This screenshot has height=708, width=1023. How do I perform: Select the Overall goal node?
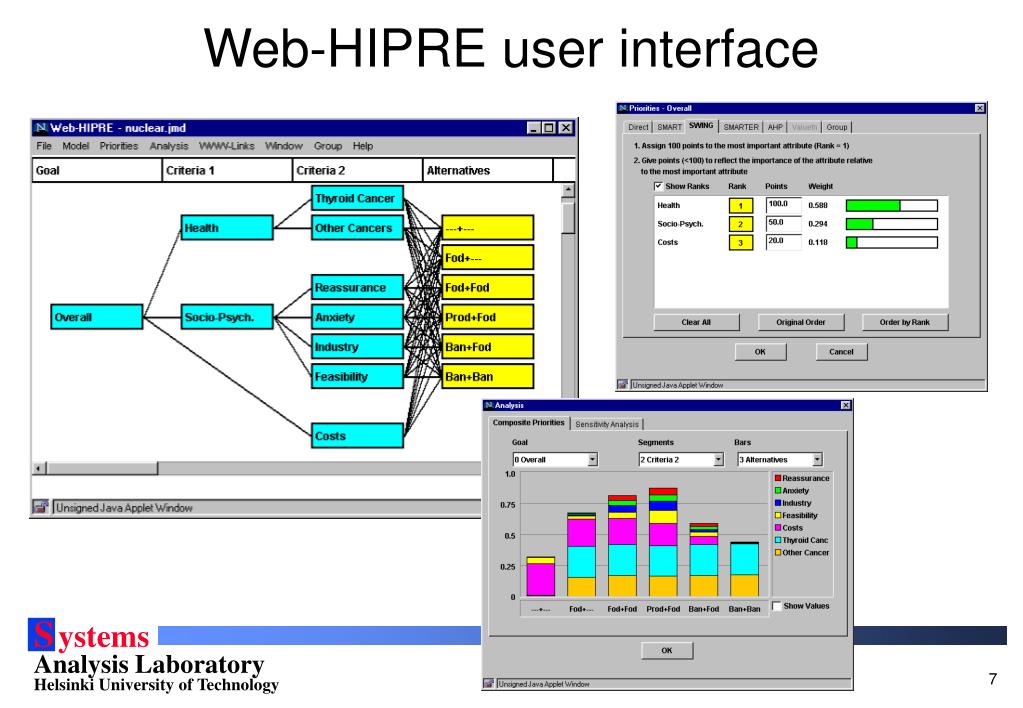[97, 317]
